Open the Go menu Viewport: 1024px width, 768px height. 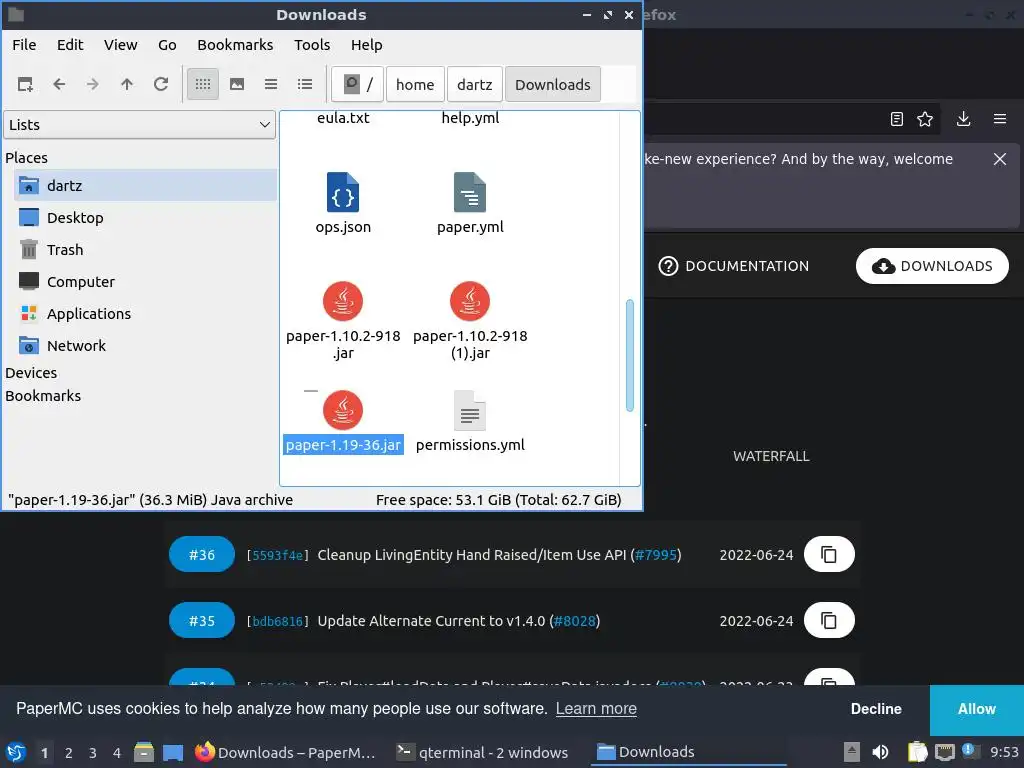coord(167,45)
